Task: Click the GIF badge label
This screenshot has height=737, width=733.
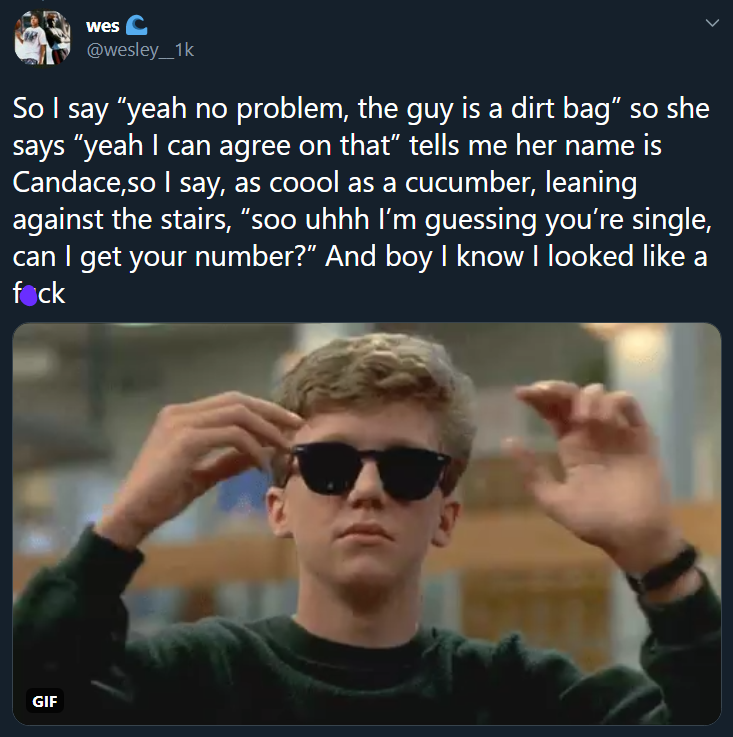Action: [x=45, y=701]
